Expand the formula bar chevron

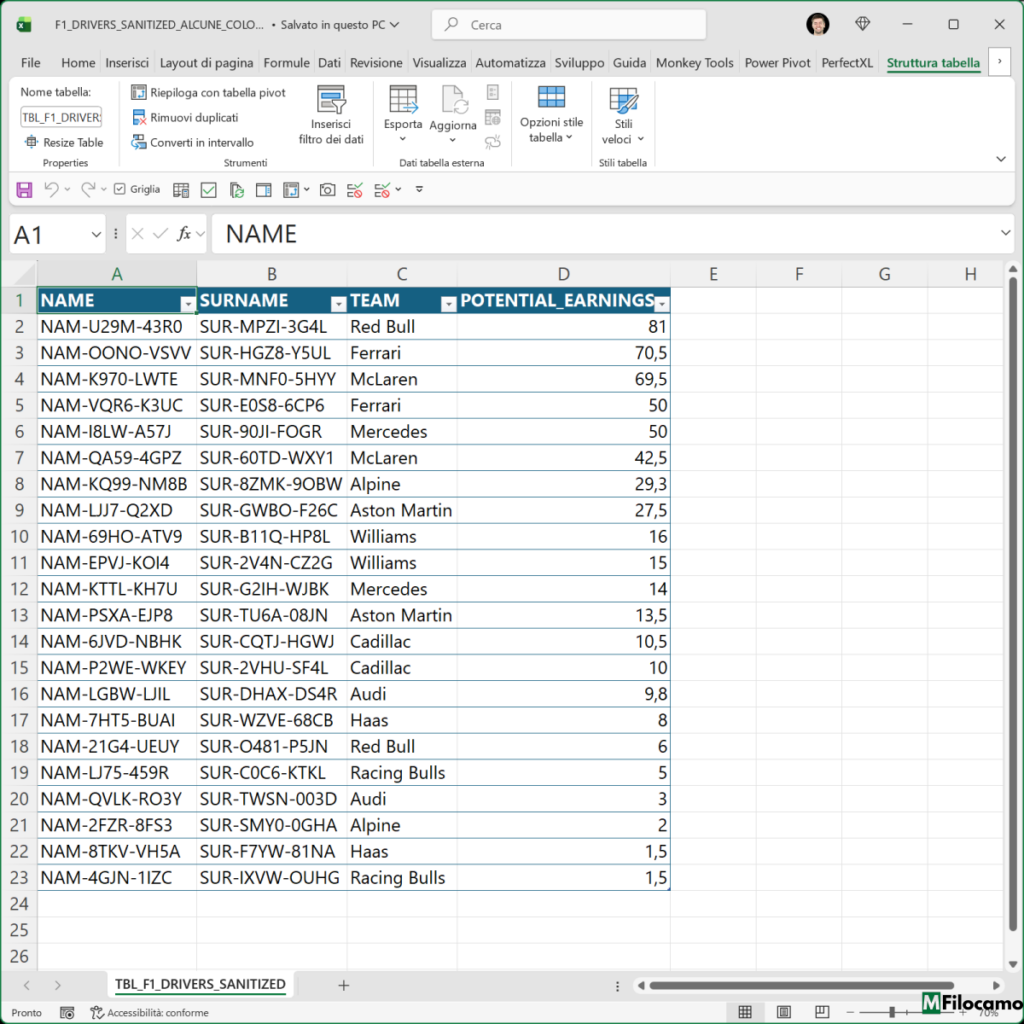[x=1005, y=232]
